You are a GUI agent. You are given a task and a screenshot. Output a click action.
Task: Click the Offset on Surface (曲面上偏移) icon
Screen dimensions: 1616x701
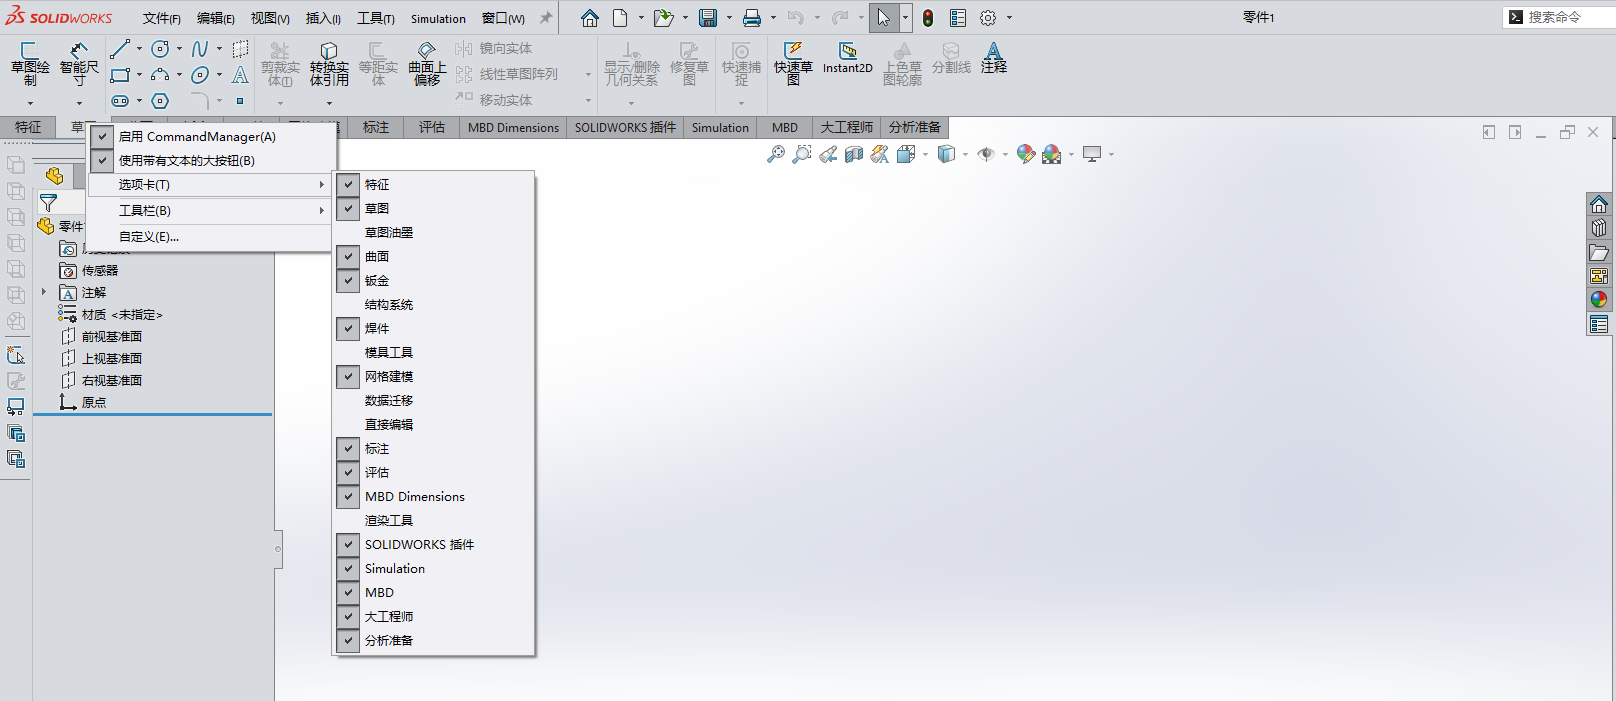427,51
